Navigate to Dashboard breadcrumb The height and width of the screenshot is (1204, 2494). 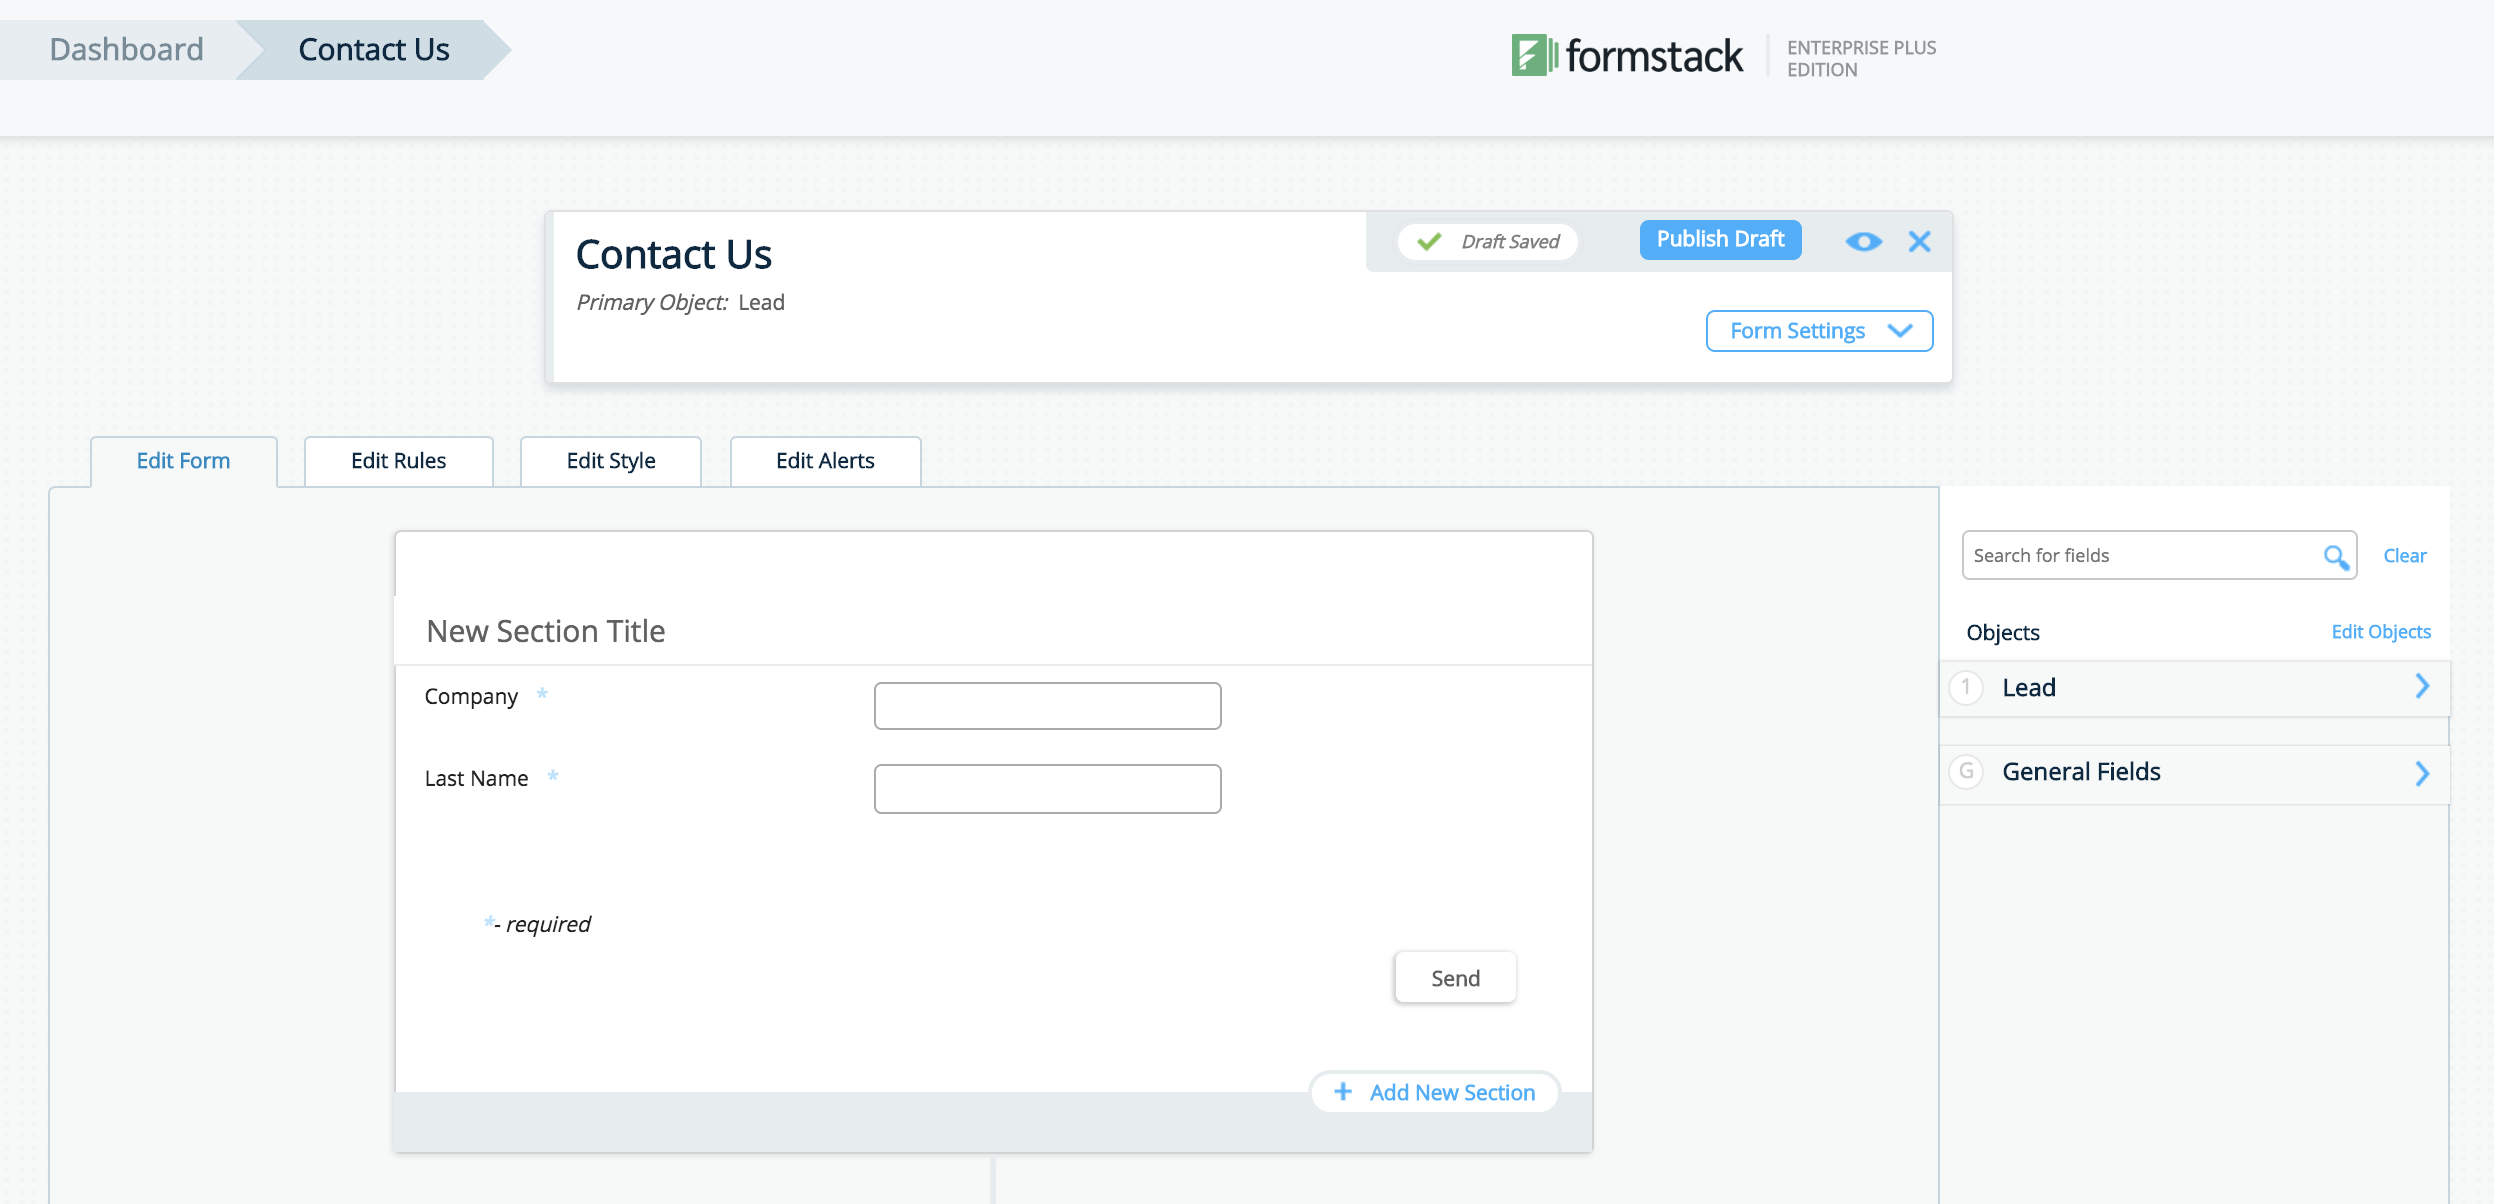point(126,49)
